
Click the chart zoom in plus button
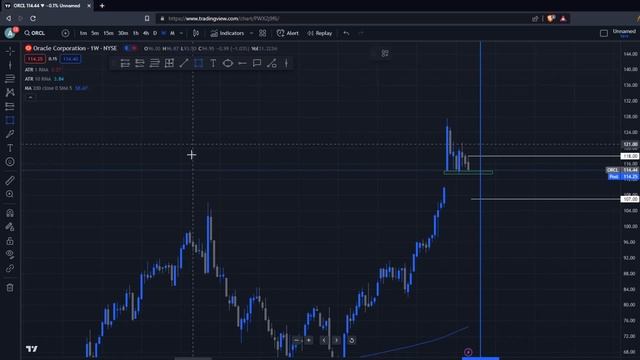pos(309,340)
